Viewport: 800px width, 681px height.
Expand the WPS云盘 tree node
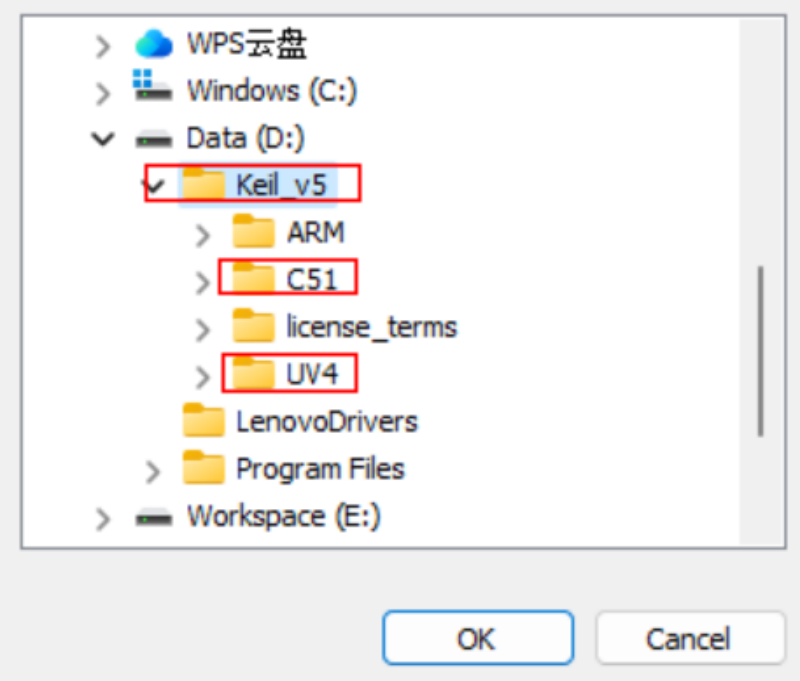point(102,46)
